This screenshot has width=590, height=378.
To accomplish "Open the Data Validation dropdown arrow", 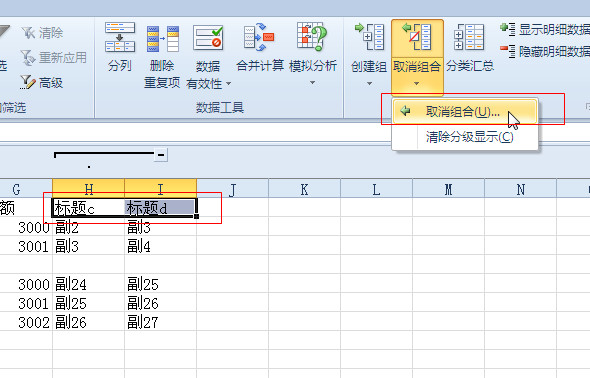I will coord(228,83).
